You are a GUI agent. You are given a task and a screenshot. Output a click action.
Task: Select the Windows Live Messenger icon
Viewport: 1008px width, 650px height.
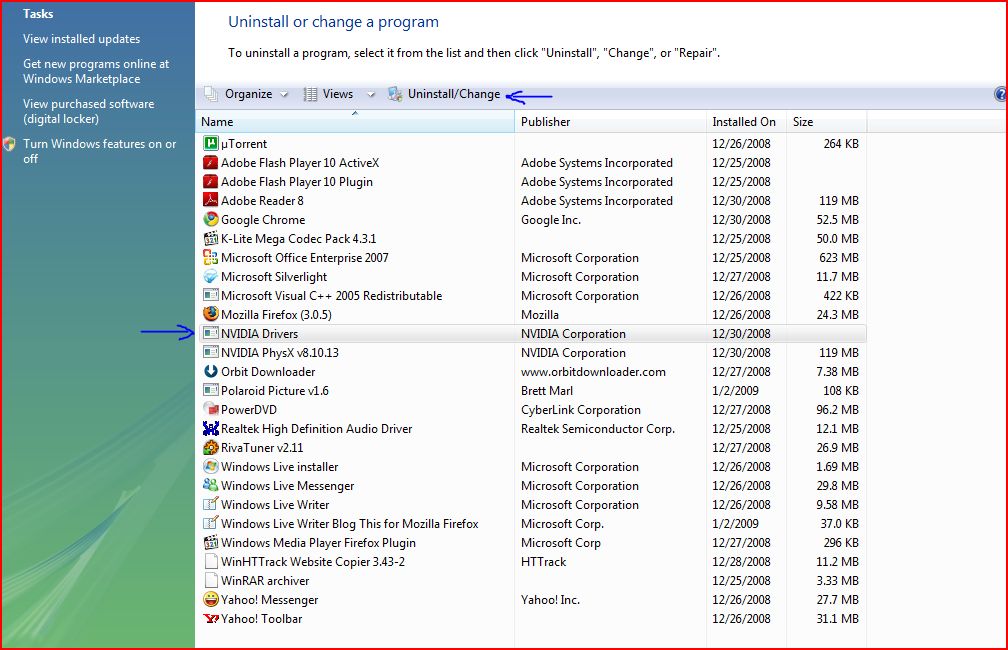pos(211,486)
